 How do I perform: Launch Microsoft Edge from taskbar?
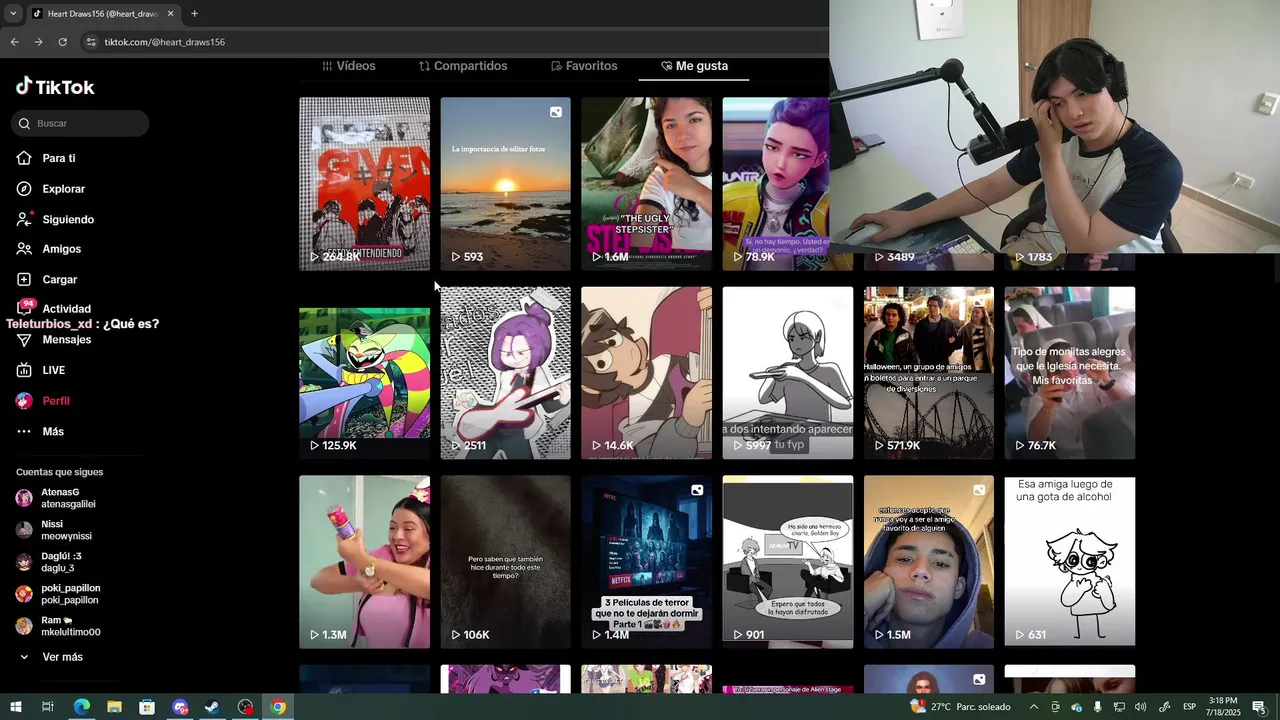(x=81, y=707)
